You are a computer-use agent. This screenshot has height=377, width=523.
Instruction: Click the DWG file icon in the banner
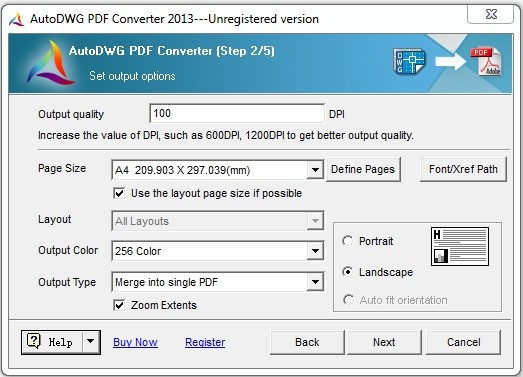409,61
